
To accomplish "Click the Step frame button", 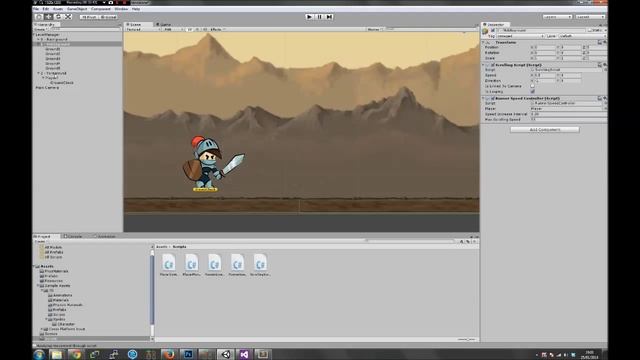I will [x=329, y=17].
